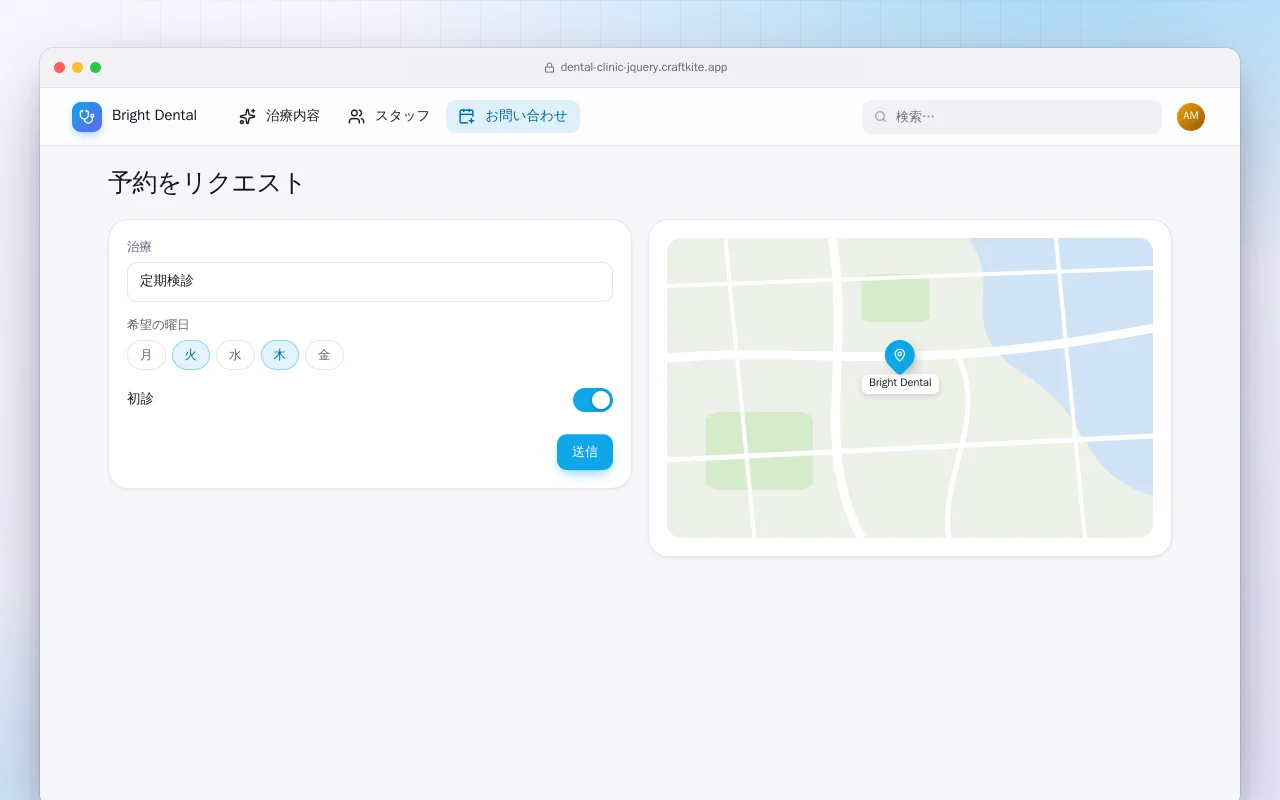Click the 予約をリクエスト heading
Screen dimensions: 1280x800
[x=206, y=183]
